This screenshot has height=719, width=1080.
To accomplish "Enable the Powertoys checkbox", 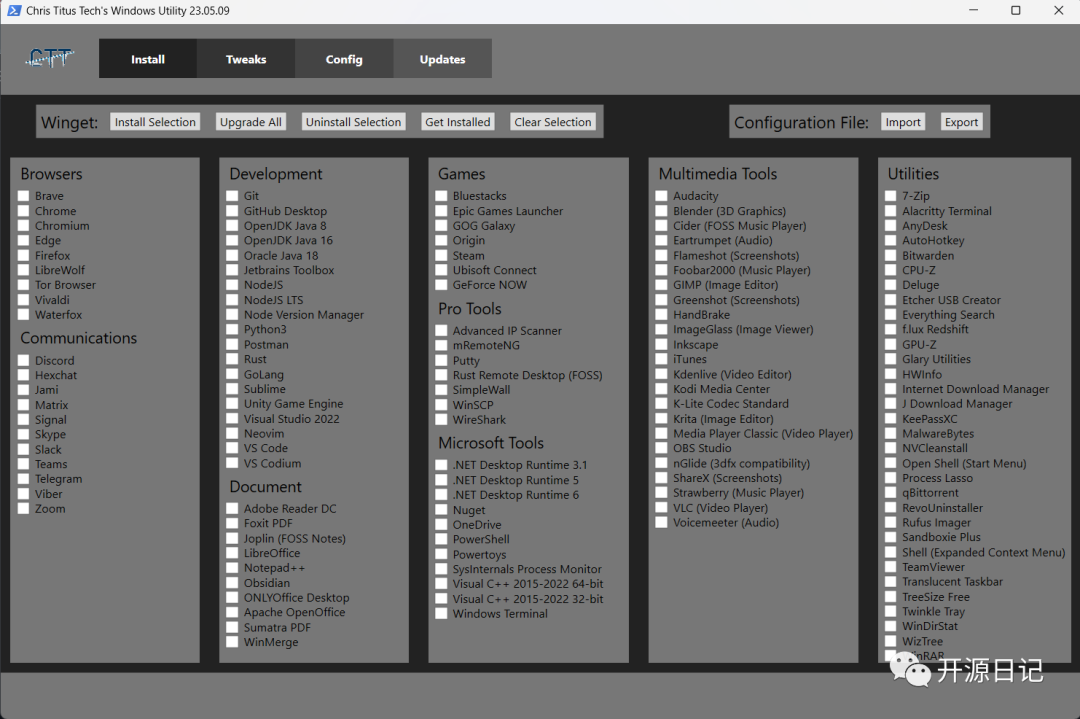I will click(442, 554).
